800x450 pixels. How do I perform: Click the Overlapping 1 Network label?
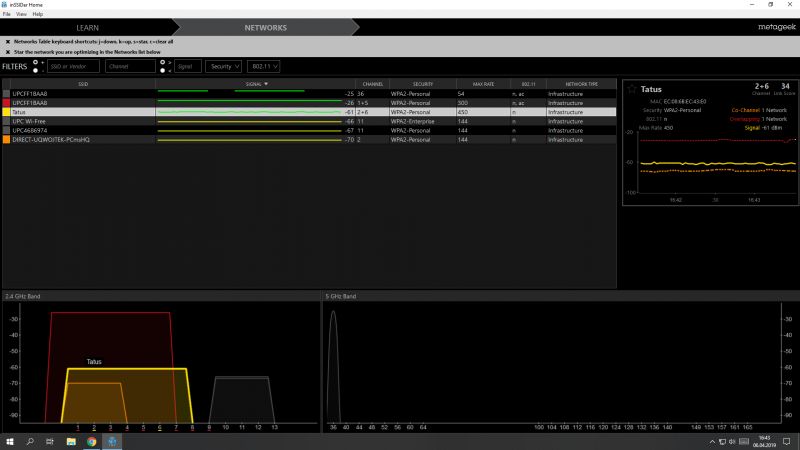[x=758, y=119]
